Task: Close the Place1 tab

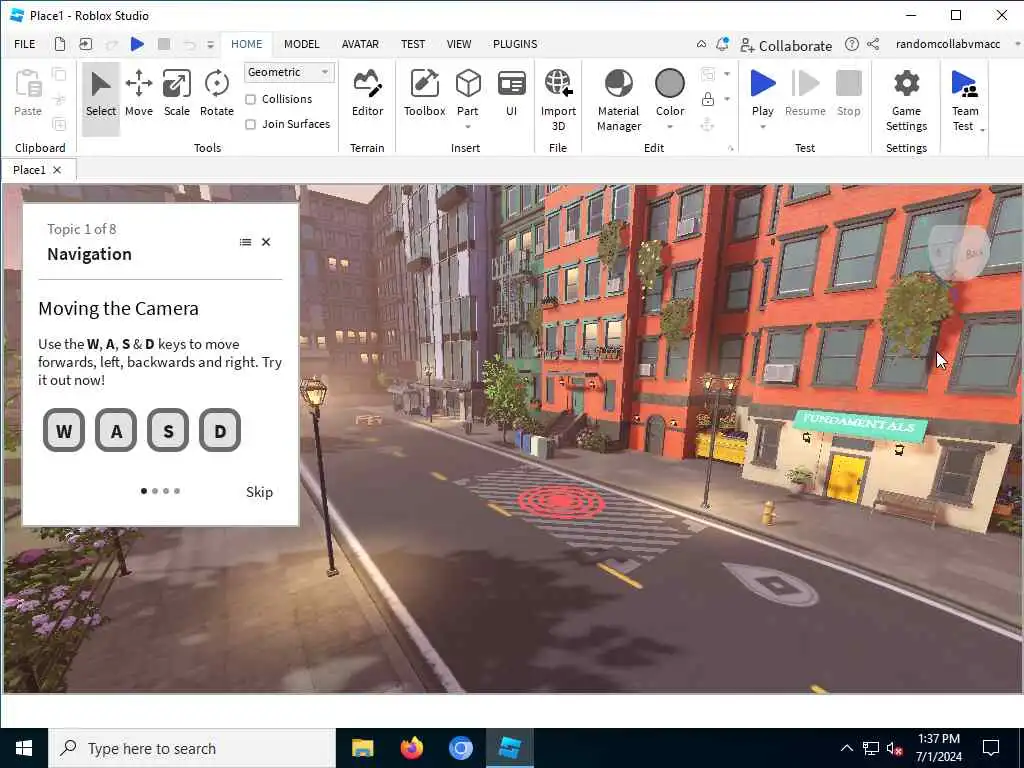Action: coord(57,170)
